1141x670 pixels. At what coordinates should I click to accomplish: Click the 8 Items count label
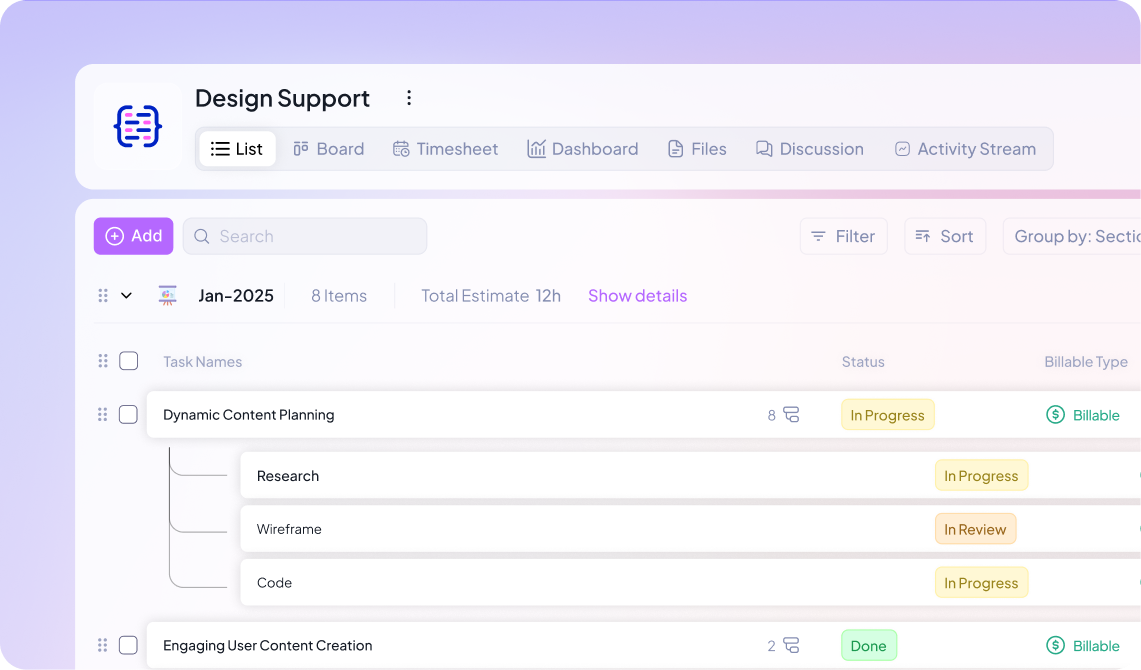[x=339, y=295]
